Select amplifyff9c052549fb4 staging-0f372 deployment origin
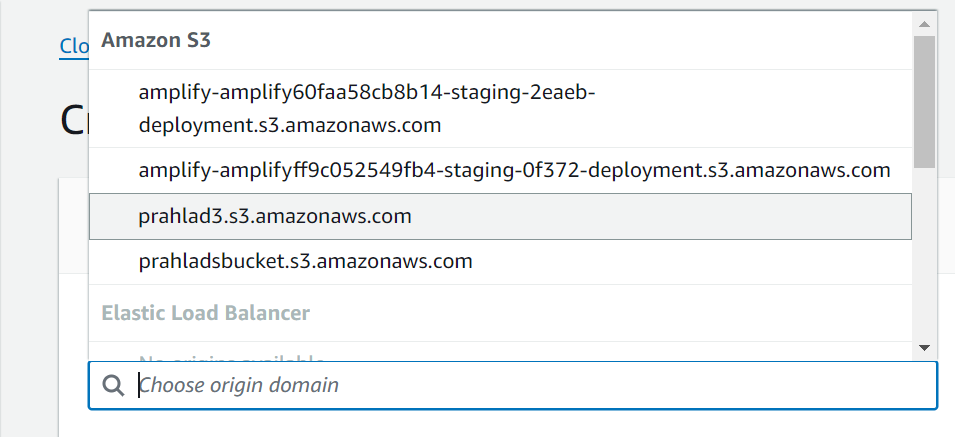Image resolution: width=955 pixels, height=437 pixels. click(514, 170)
